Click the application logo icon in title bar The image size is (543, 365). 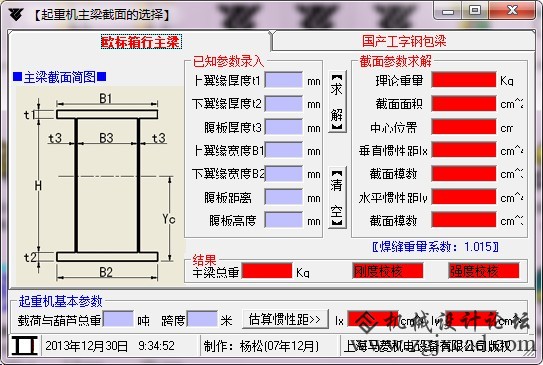click(16, 14)
